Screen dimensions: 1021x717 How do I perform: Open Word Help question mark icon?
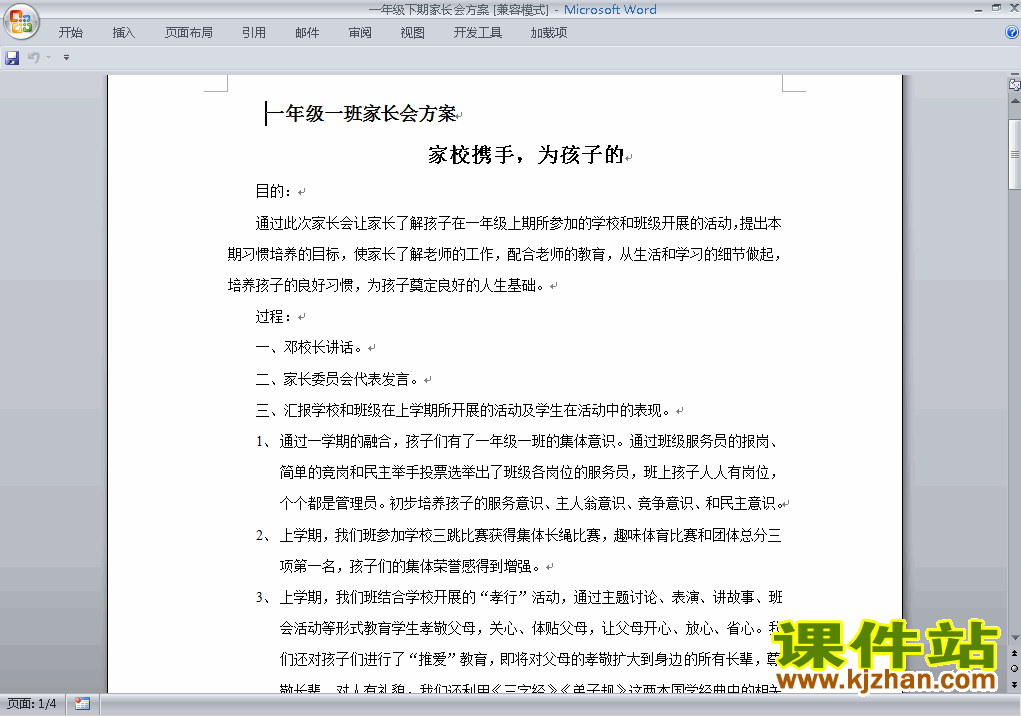(x=1013, y=33)
